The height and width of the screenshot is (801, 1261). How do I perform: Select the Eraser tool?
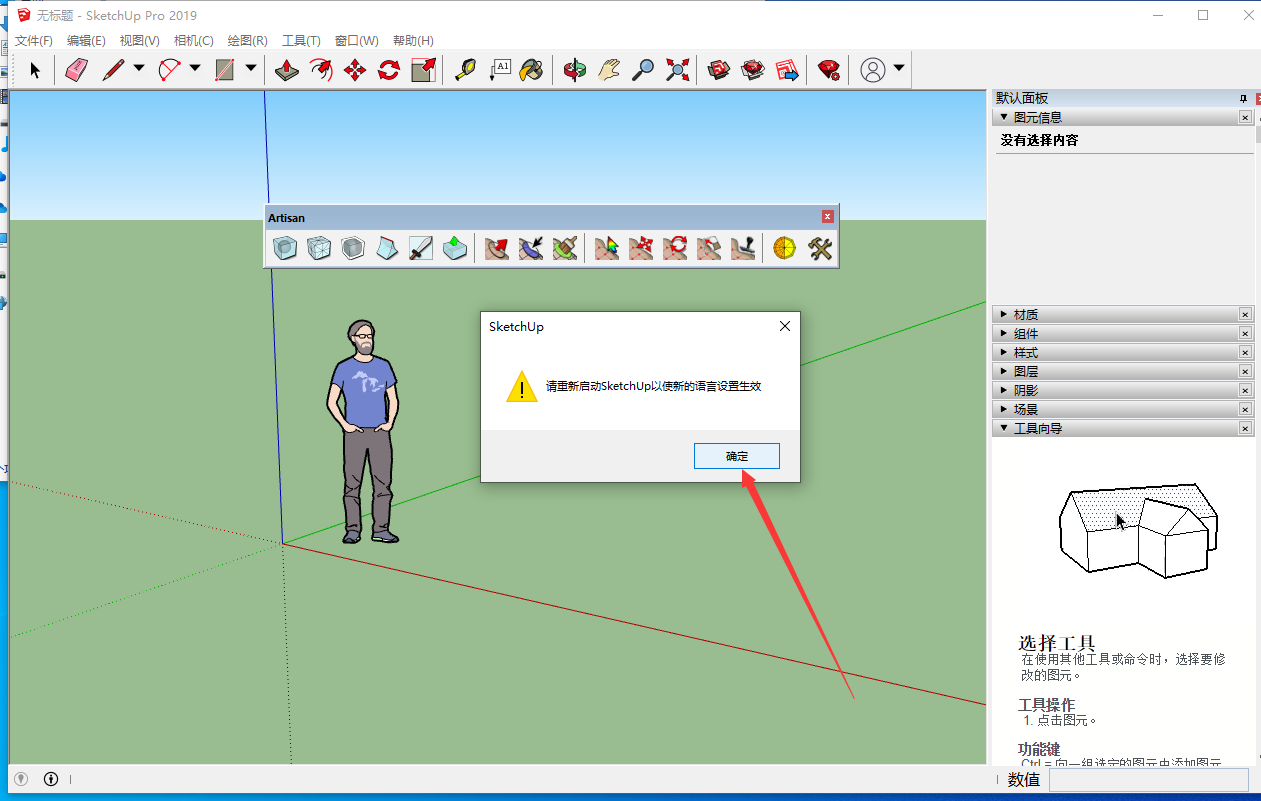pos(77,69)
